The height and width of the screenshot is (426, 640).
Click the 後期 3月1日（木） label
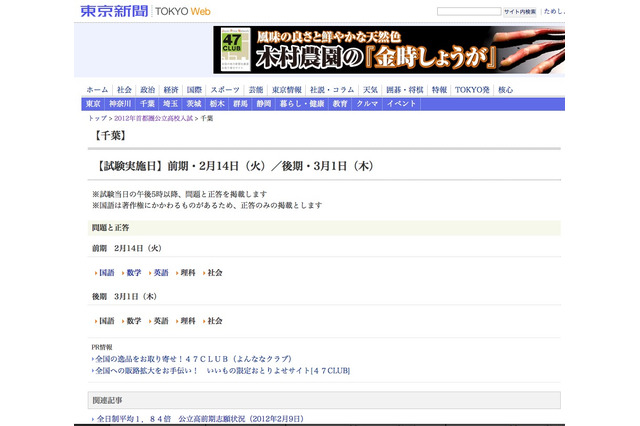(124, 297)
